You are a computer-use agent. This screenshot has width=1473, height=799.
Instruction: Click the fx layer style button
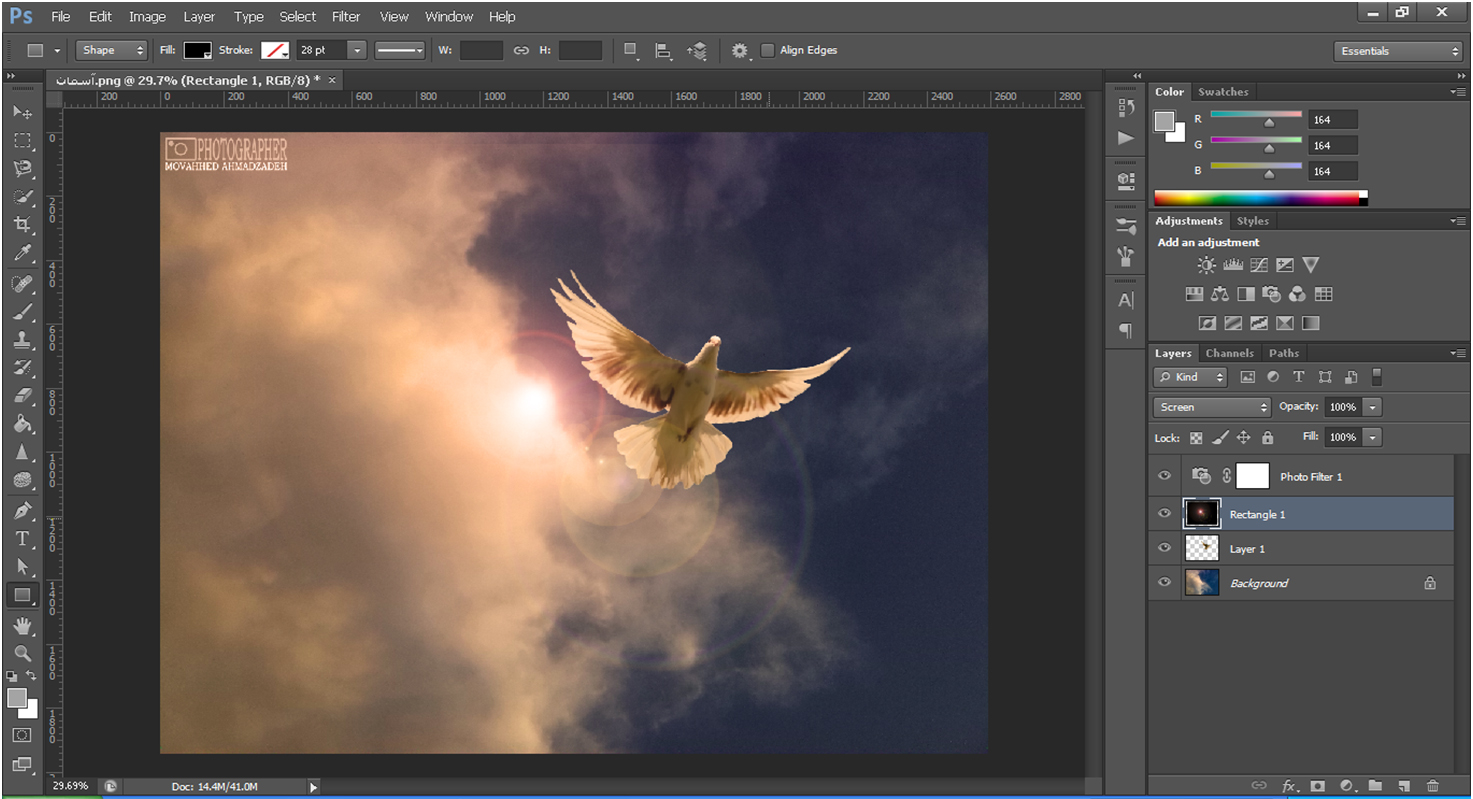point(1290,786)
